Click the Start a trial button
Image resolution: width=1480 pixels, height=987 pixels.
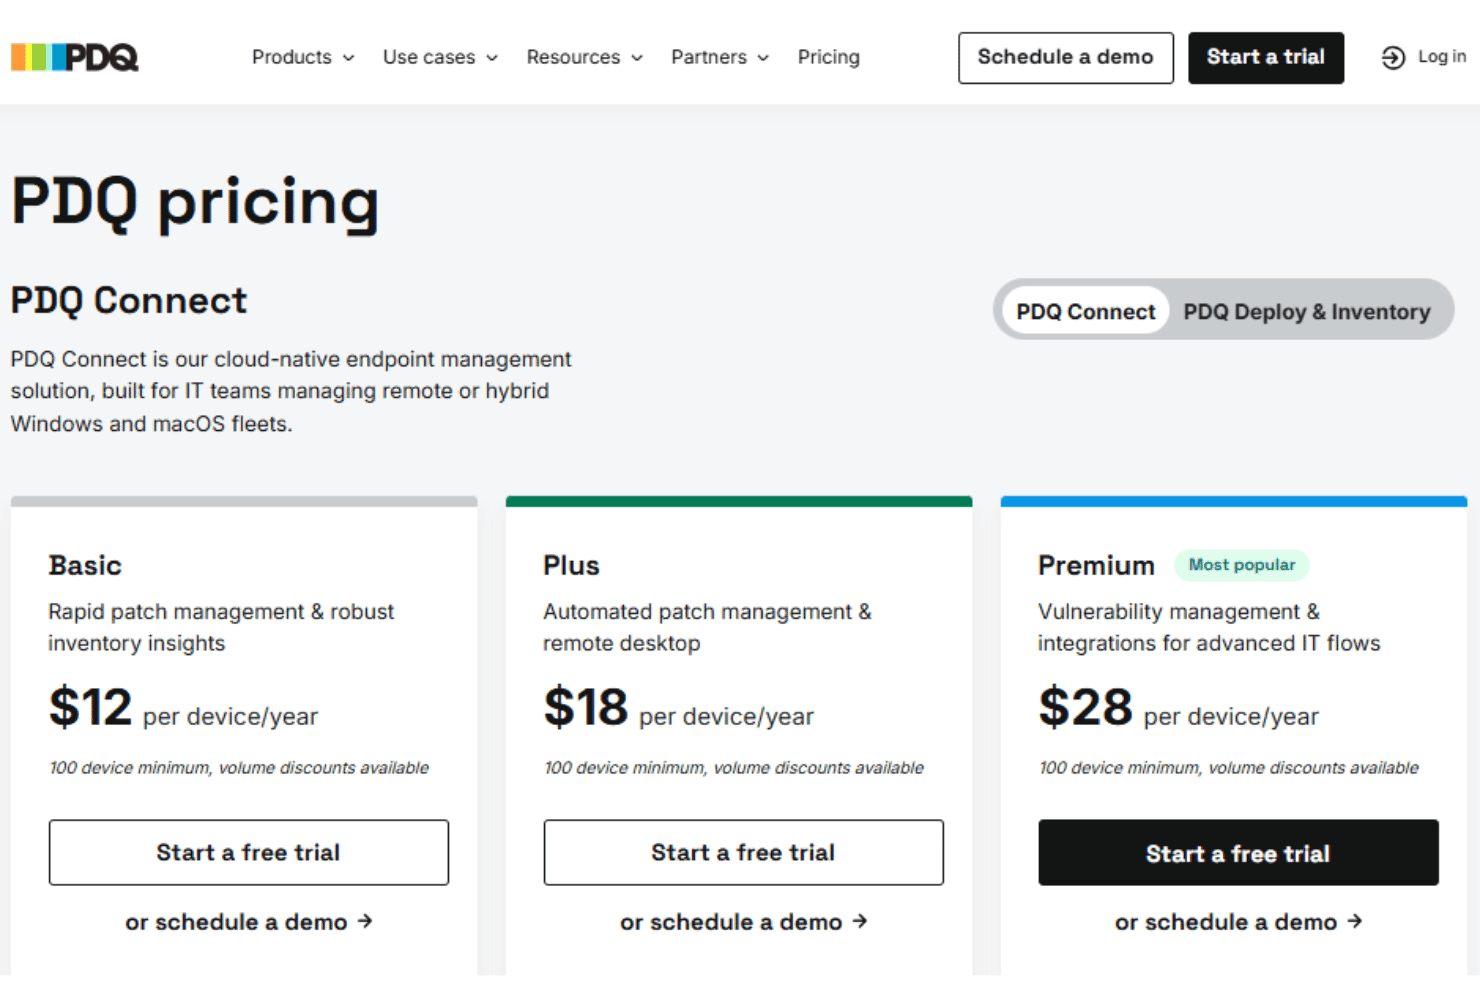tap(1266, 58)
